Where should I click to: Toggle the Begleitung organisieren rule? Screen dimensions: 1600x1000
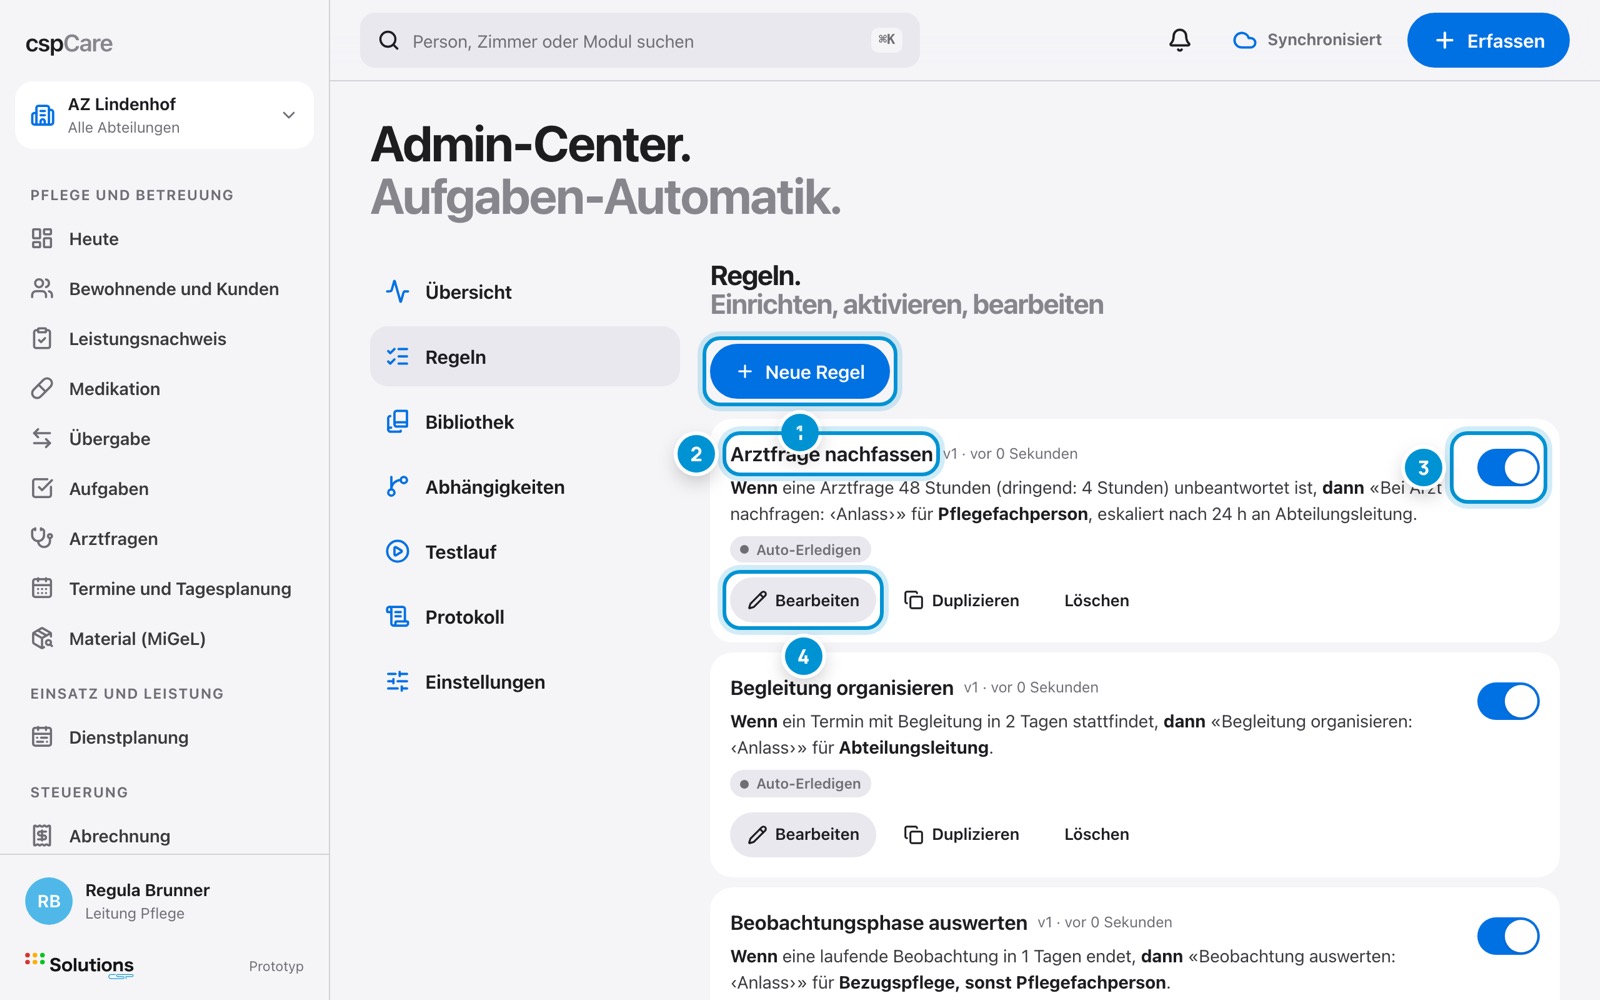click(1508, 701)
